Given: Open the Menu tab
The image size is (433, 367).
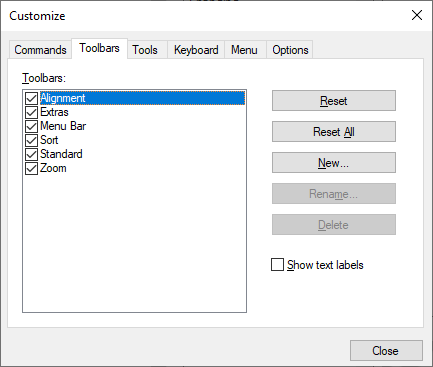Looking at the screenshot, I should (x=244, y=50).
